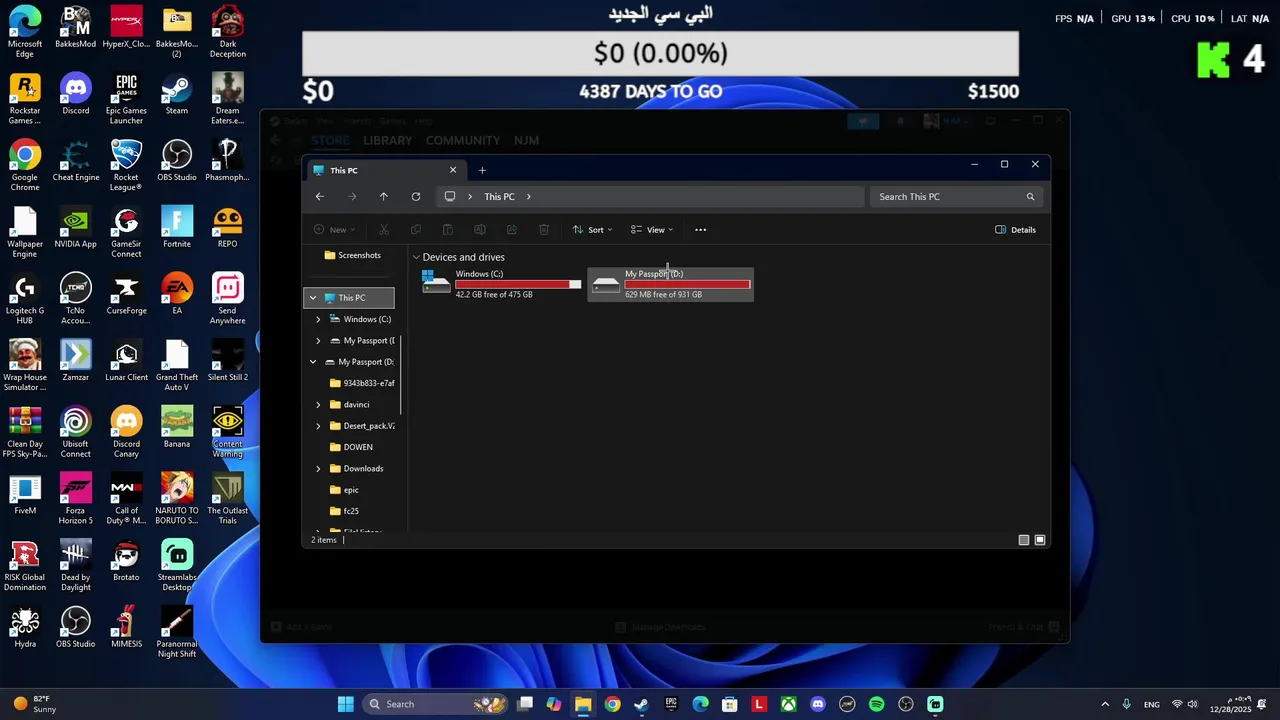Open Google Chrome from the taskbar
The image size is (1280, 720).
(x=612, y=704)
